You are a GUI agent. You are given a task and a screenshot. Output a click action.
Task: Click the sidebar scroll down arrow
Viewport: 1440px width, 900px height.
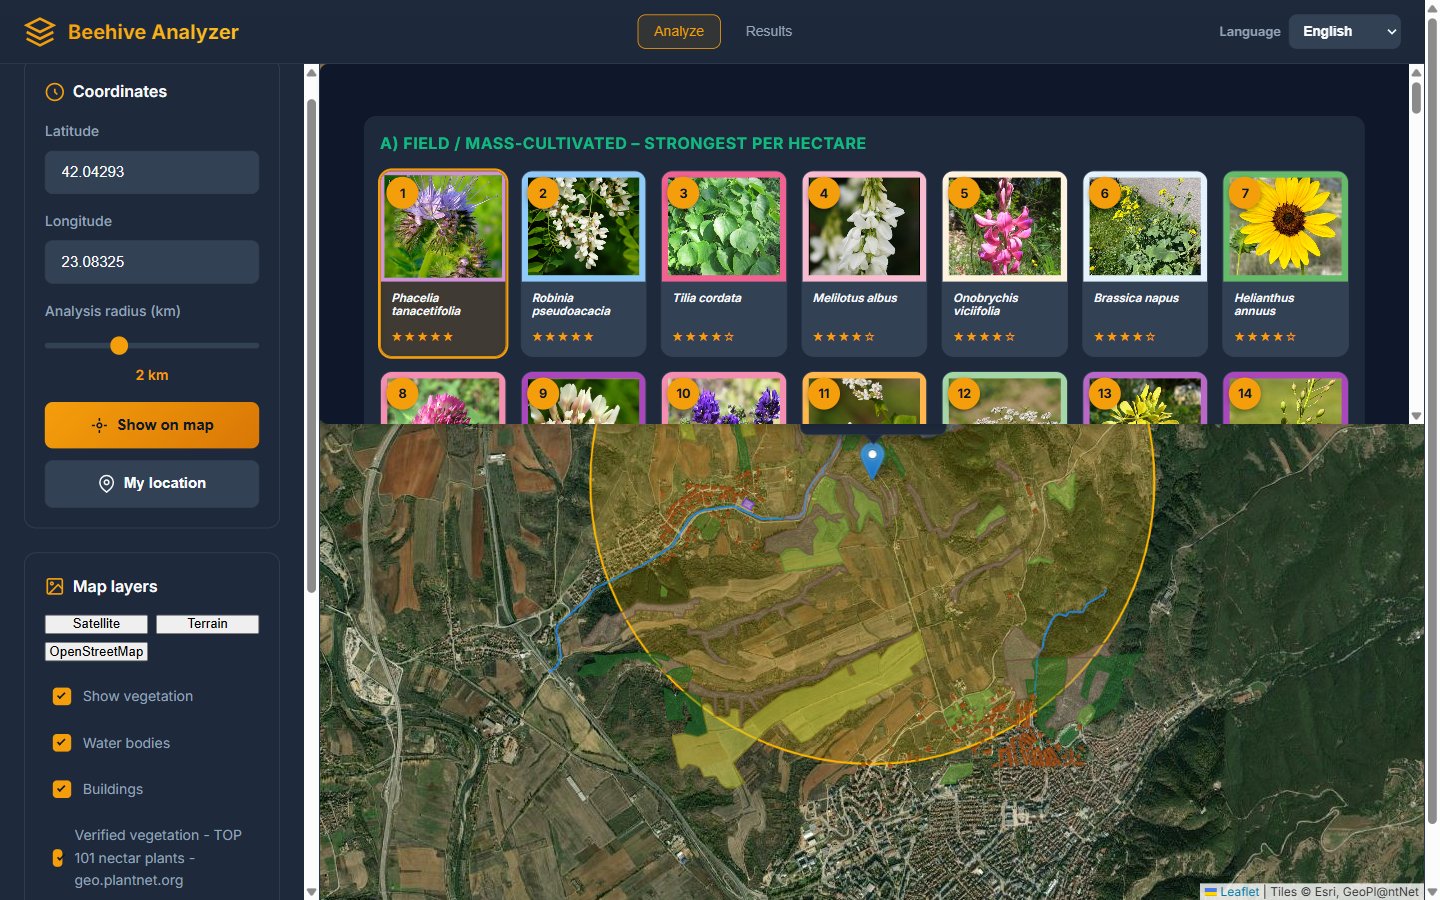click(x=311, y=891)
